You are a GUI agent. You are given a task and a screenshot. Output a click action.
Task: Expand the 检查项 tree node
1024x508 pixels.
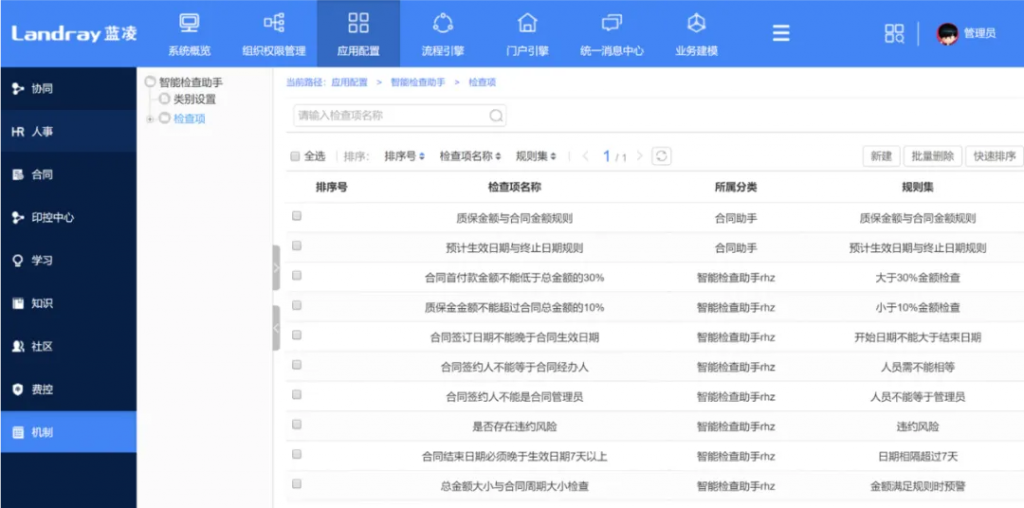(150, 119)
